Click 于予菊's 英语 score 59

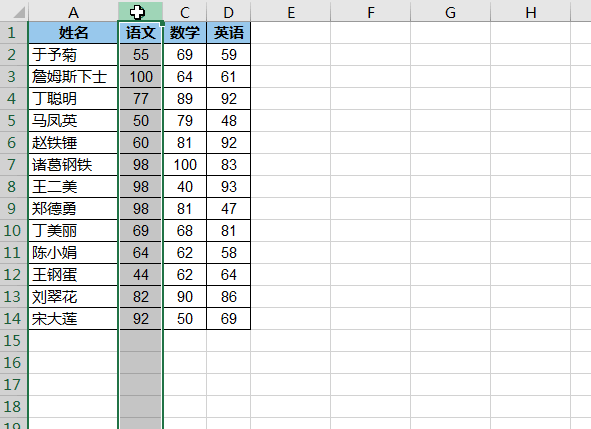click(x=228, y=55)
